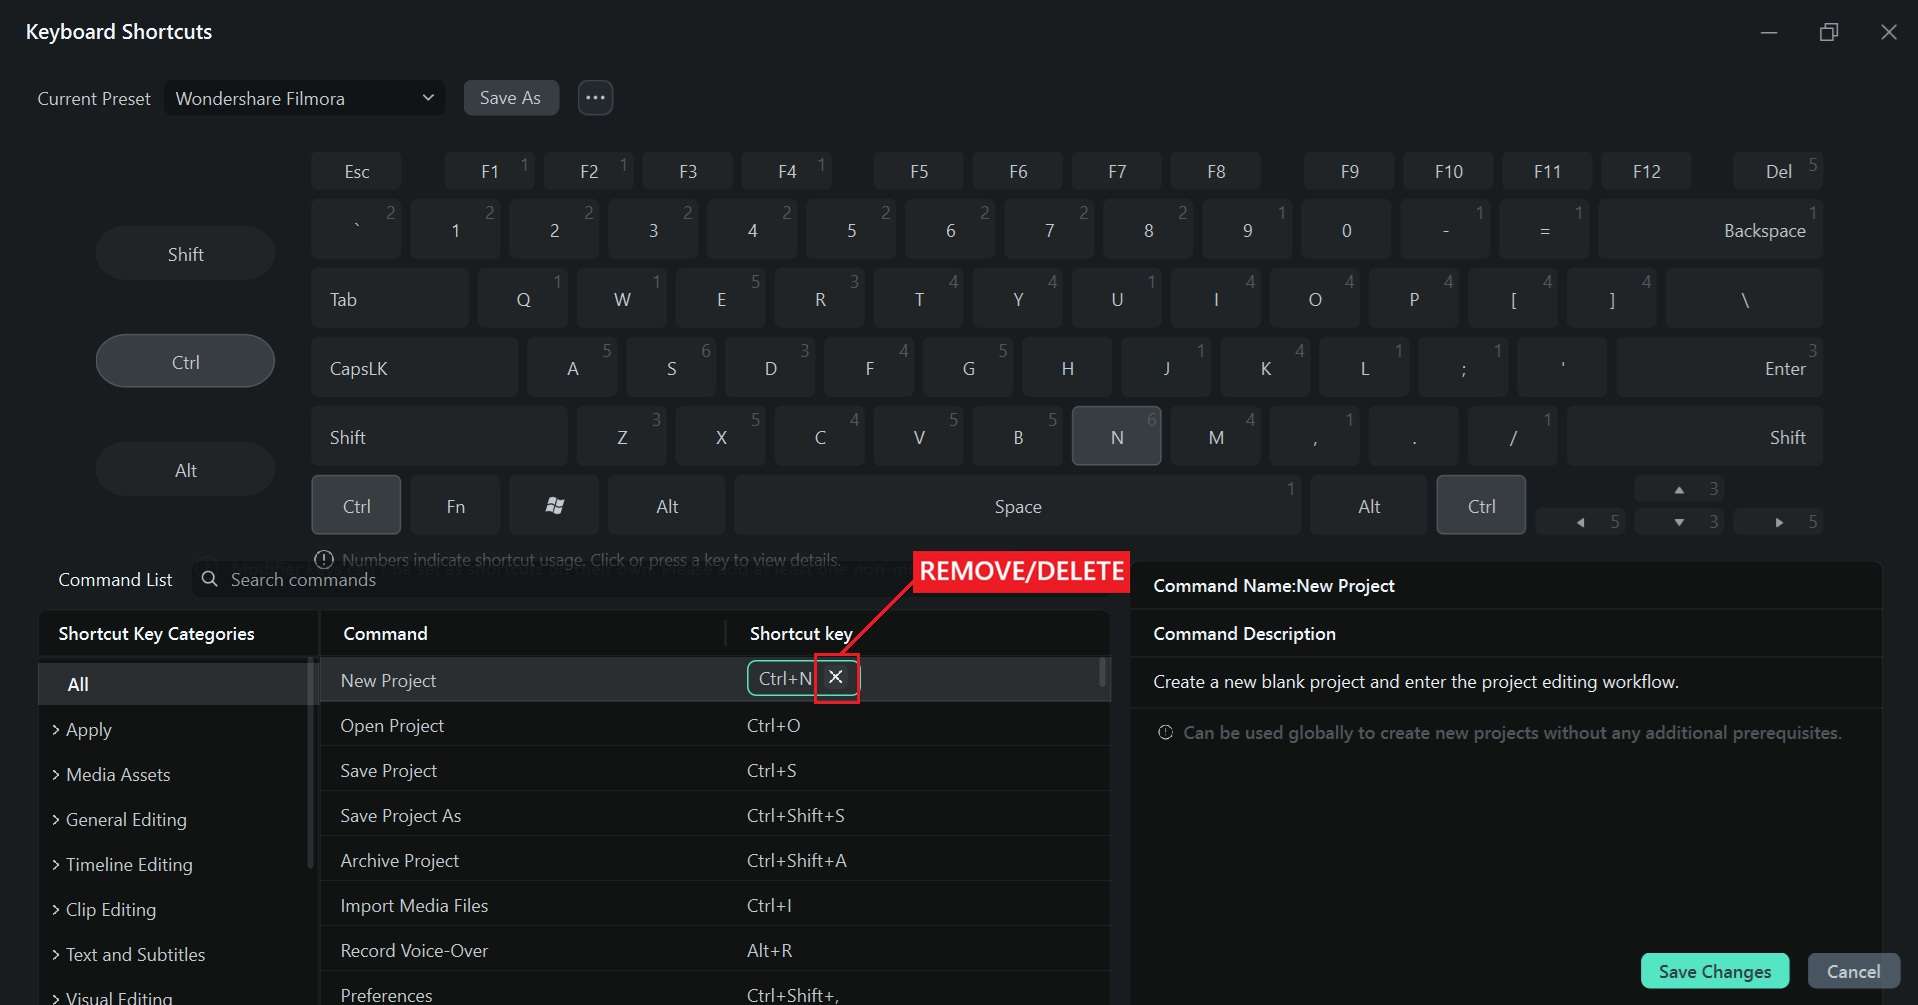Select the New Project command row

(x=715, y=680)
